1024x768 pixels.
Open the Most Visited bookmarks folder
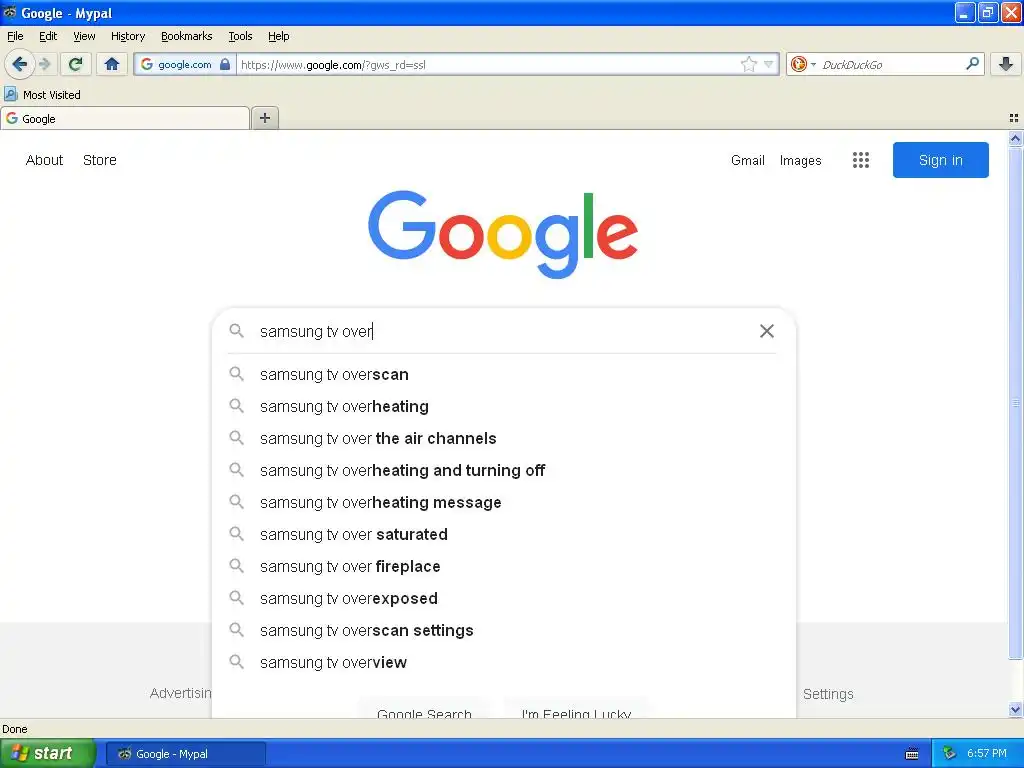pos(42,95)
